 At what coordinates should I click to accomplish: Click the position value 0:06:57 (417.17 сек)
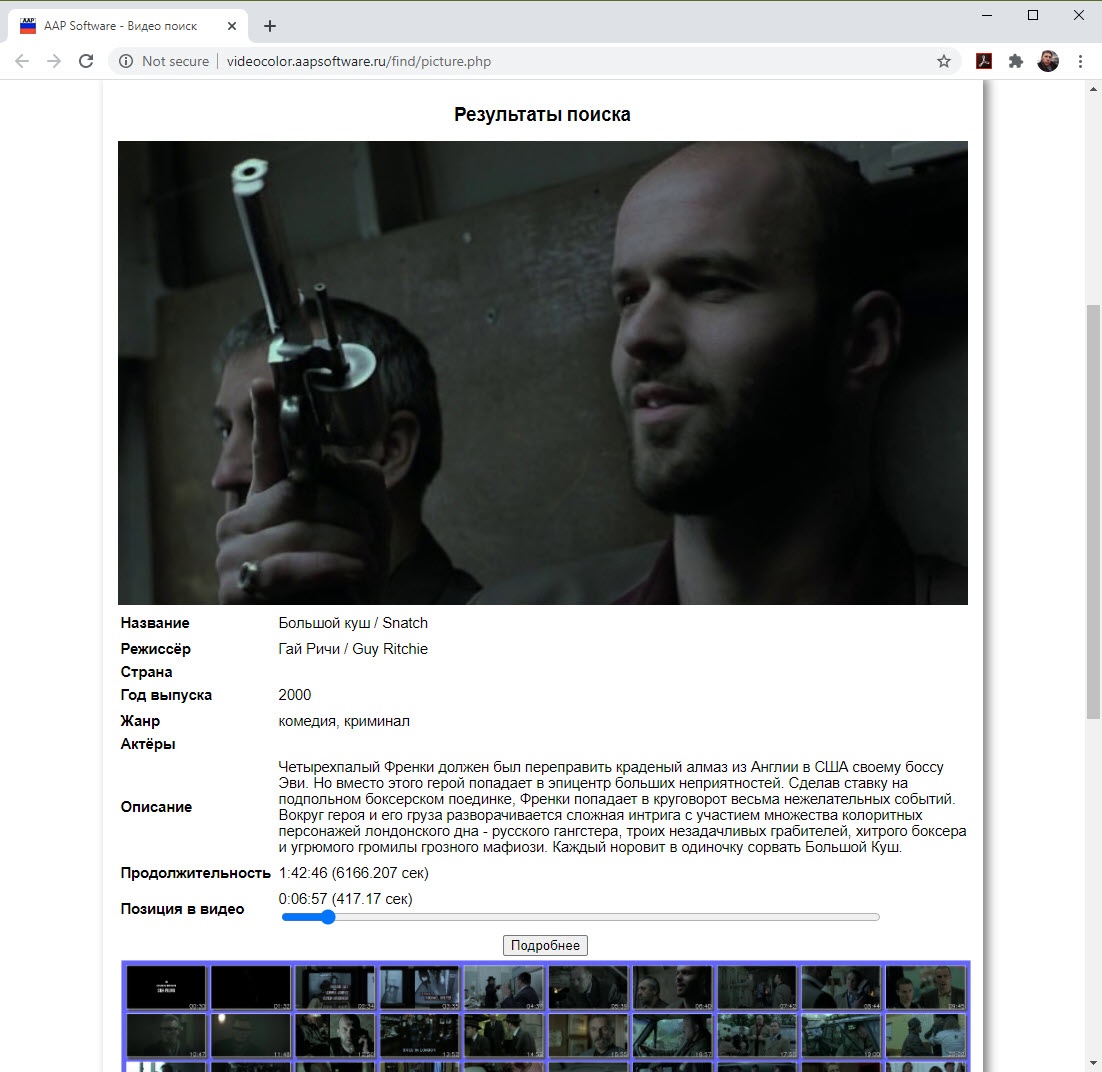pyautogui.click(x=345, y=899)
